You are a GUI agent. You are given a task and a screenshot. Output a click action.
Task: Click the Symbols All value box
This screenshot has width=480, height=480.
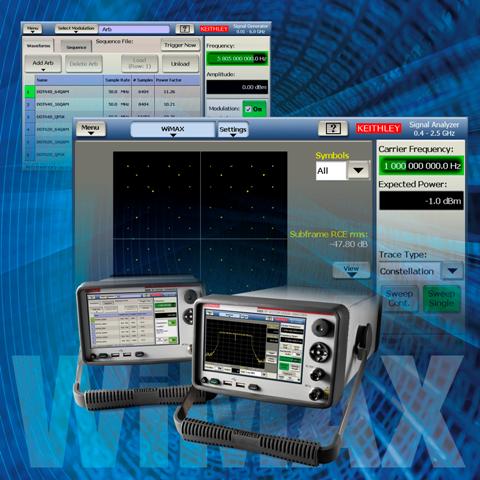(x=331, y=171)
